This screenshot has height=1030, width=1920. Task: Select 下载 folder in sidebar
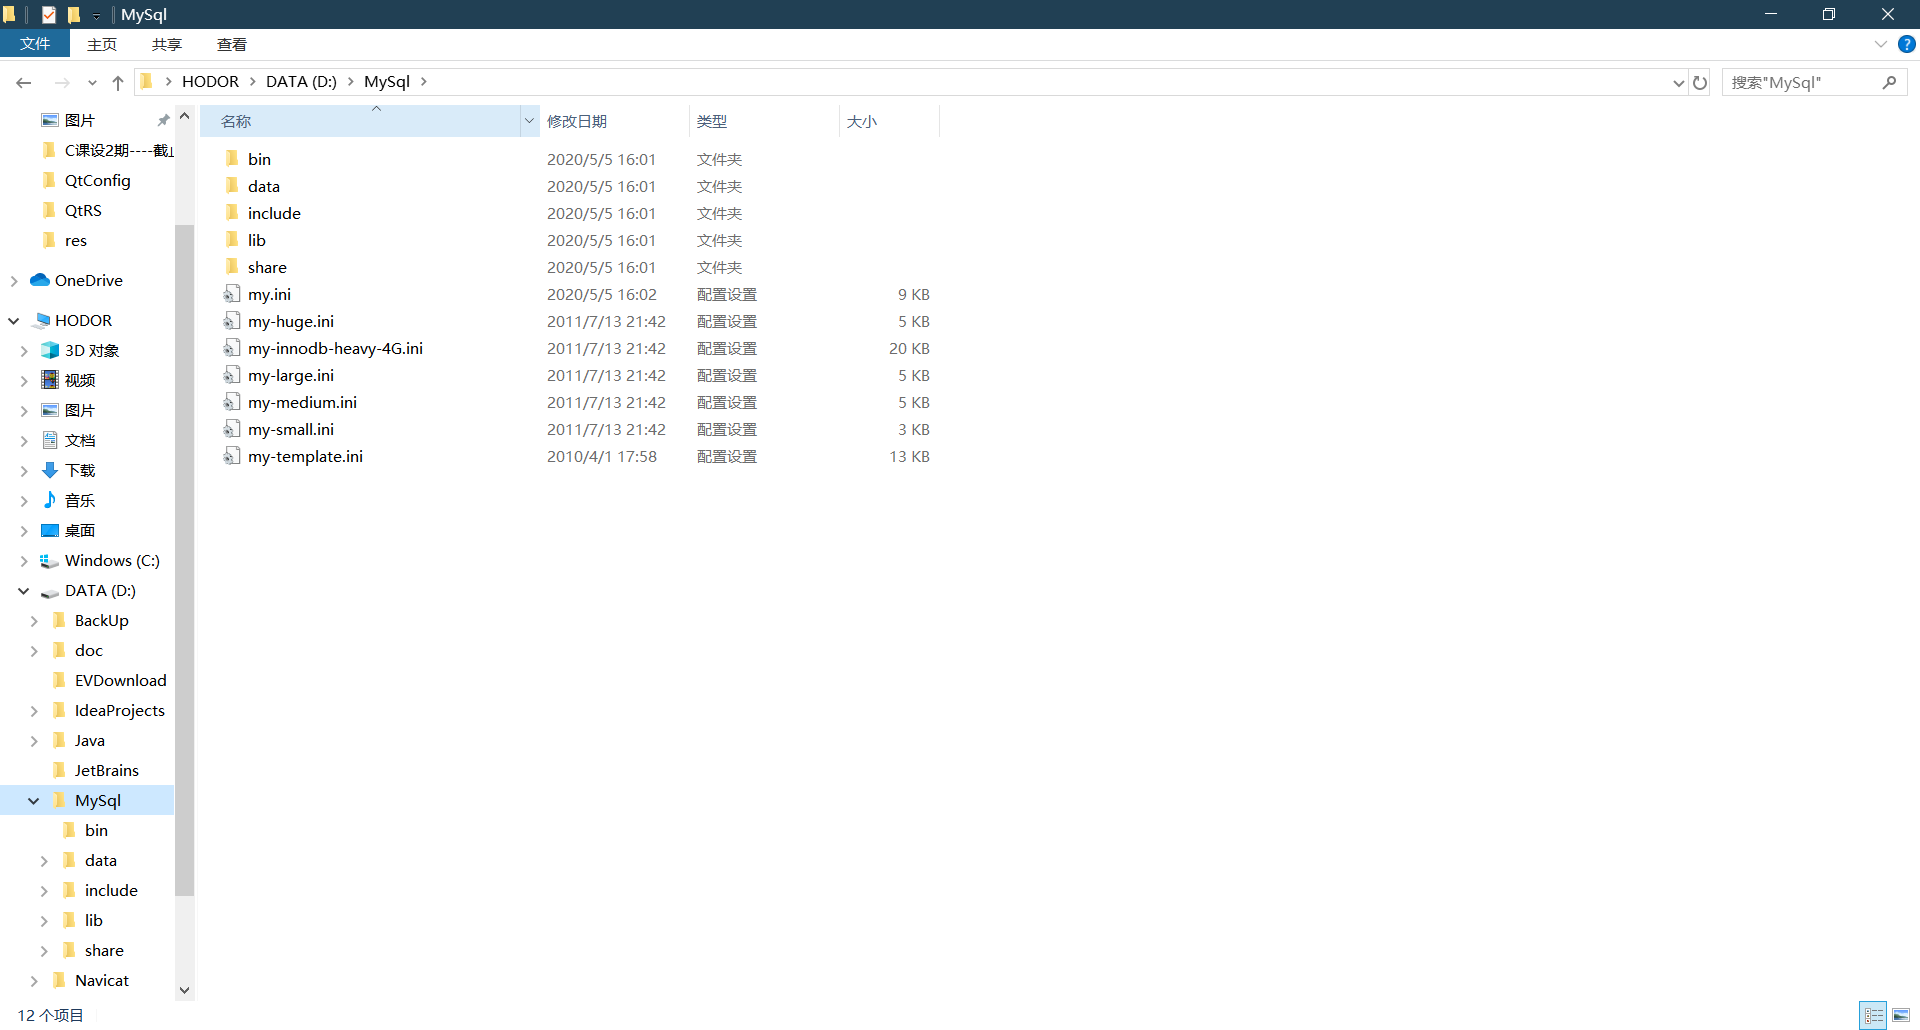(x=80, y=470)
